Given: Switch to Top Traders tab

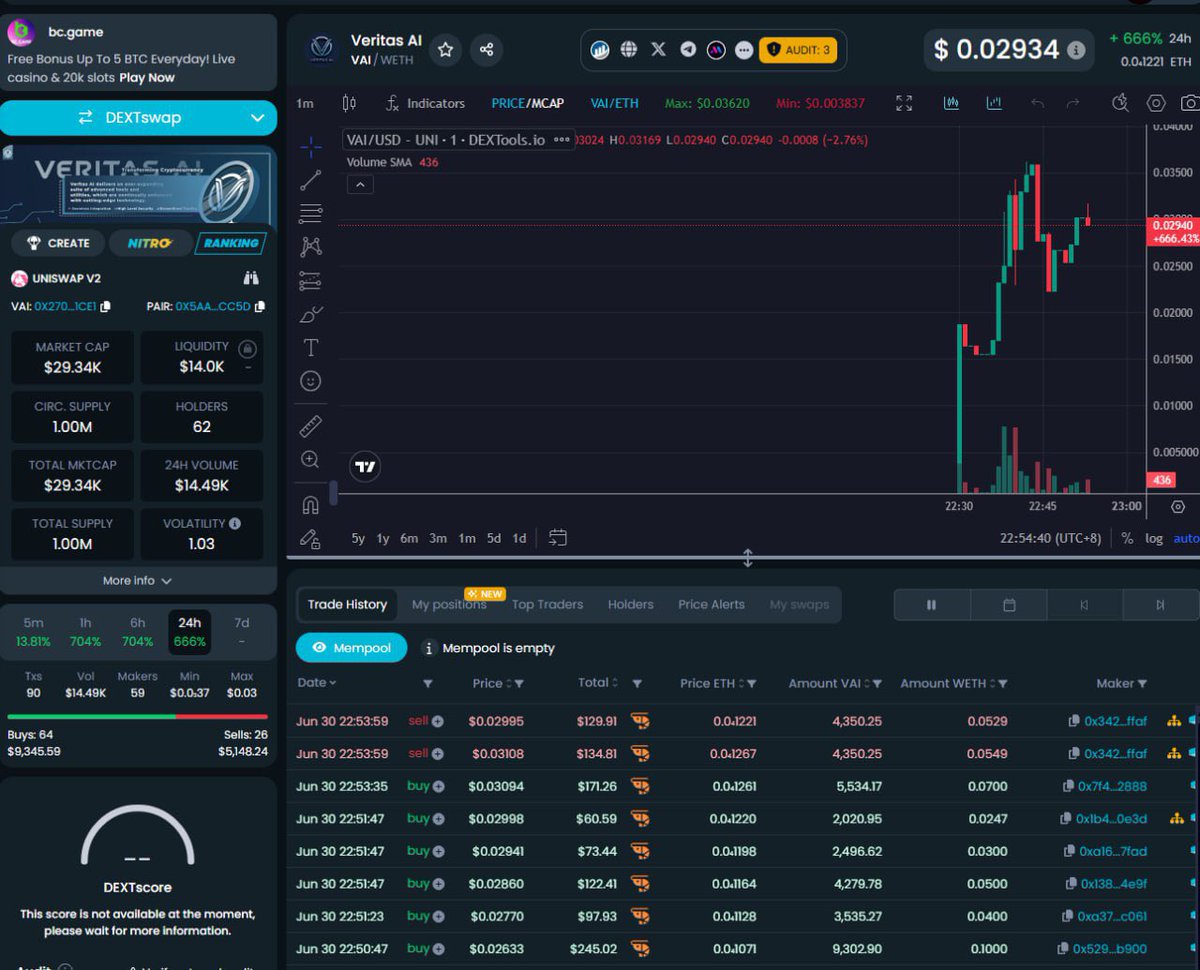Looking at the screenshot, I should tap(547, 604).
